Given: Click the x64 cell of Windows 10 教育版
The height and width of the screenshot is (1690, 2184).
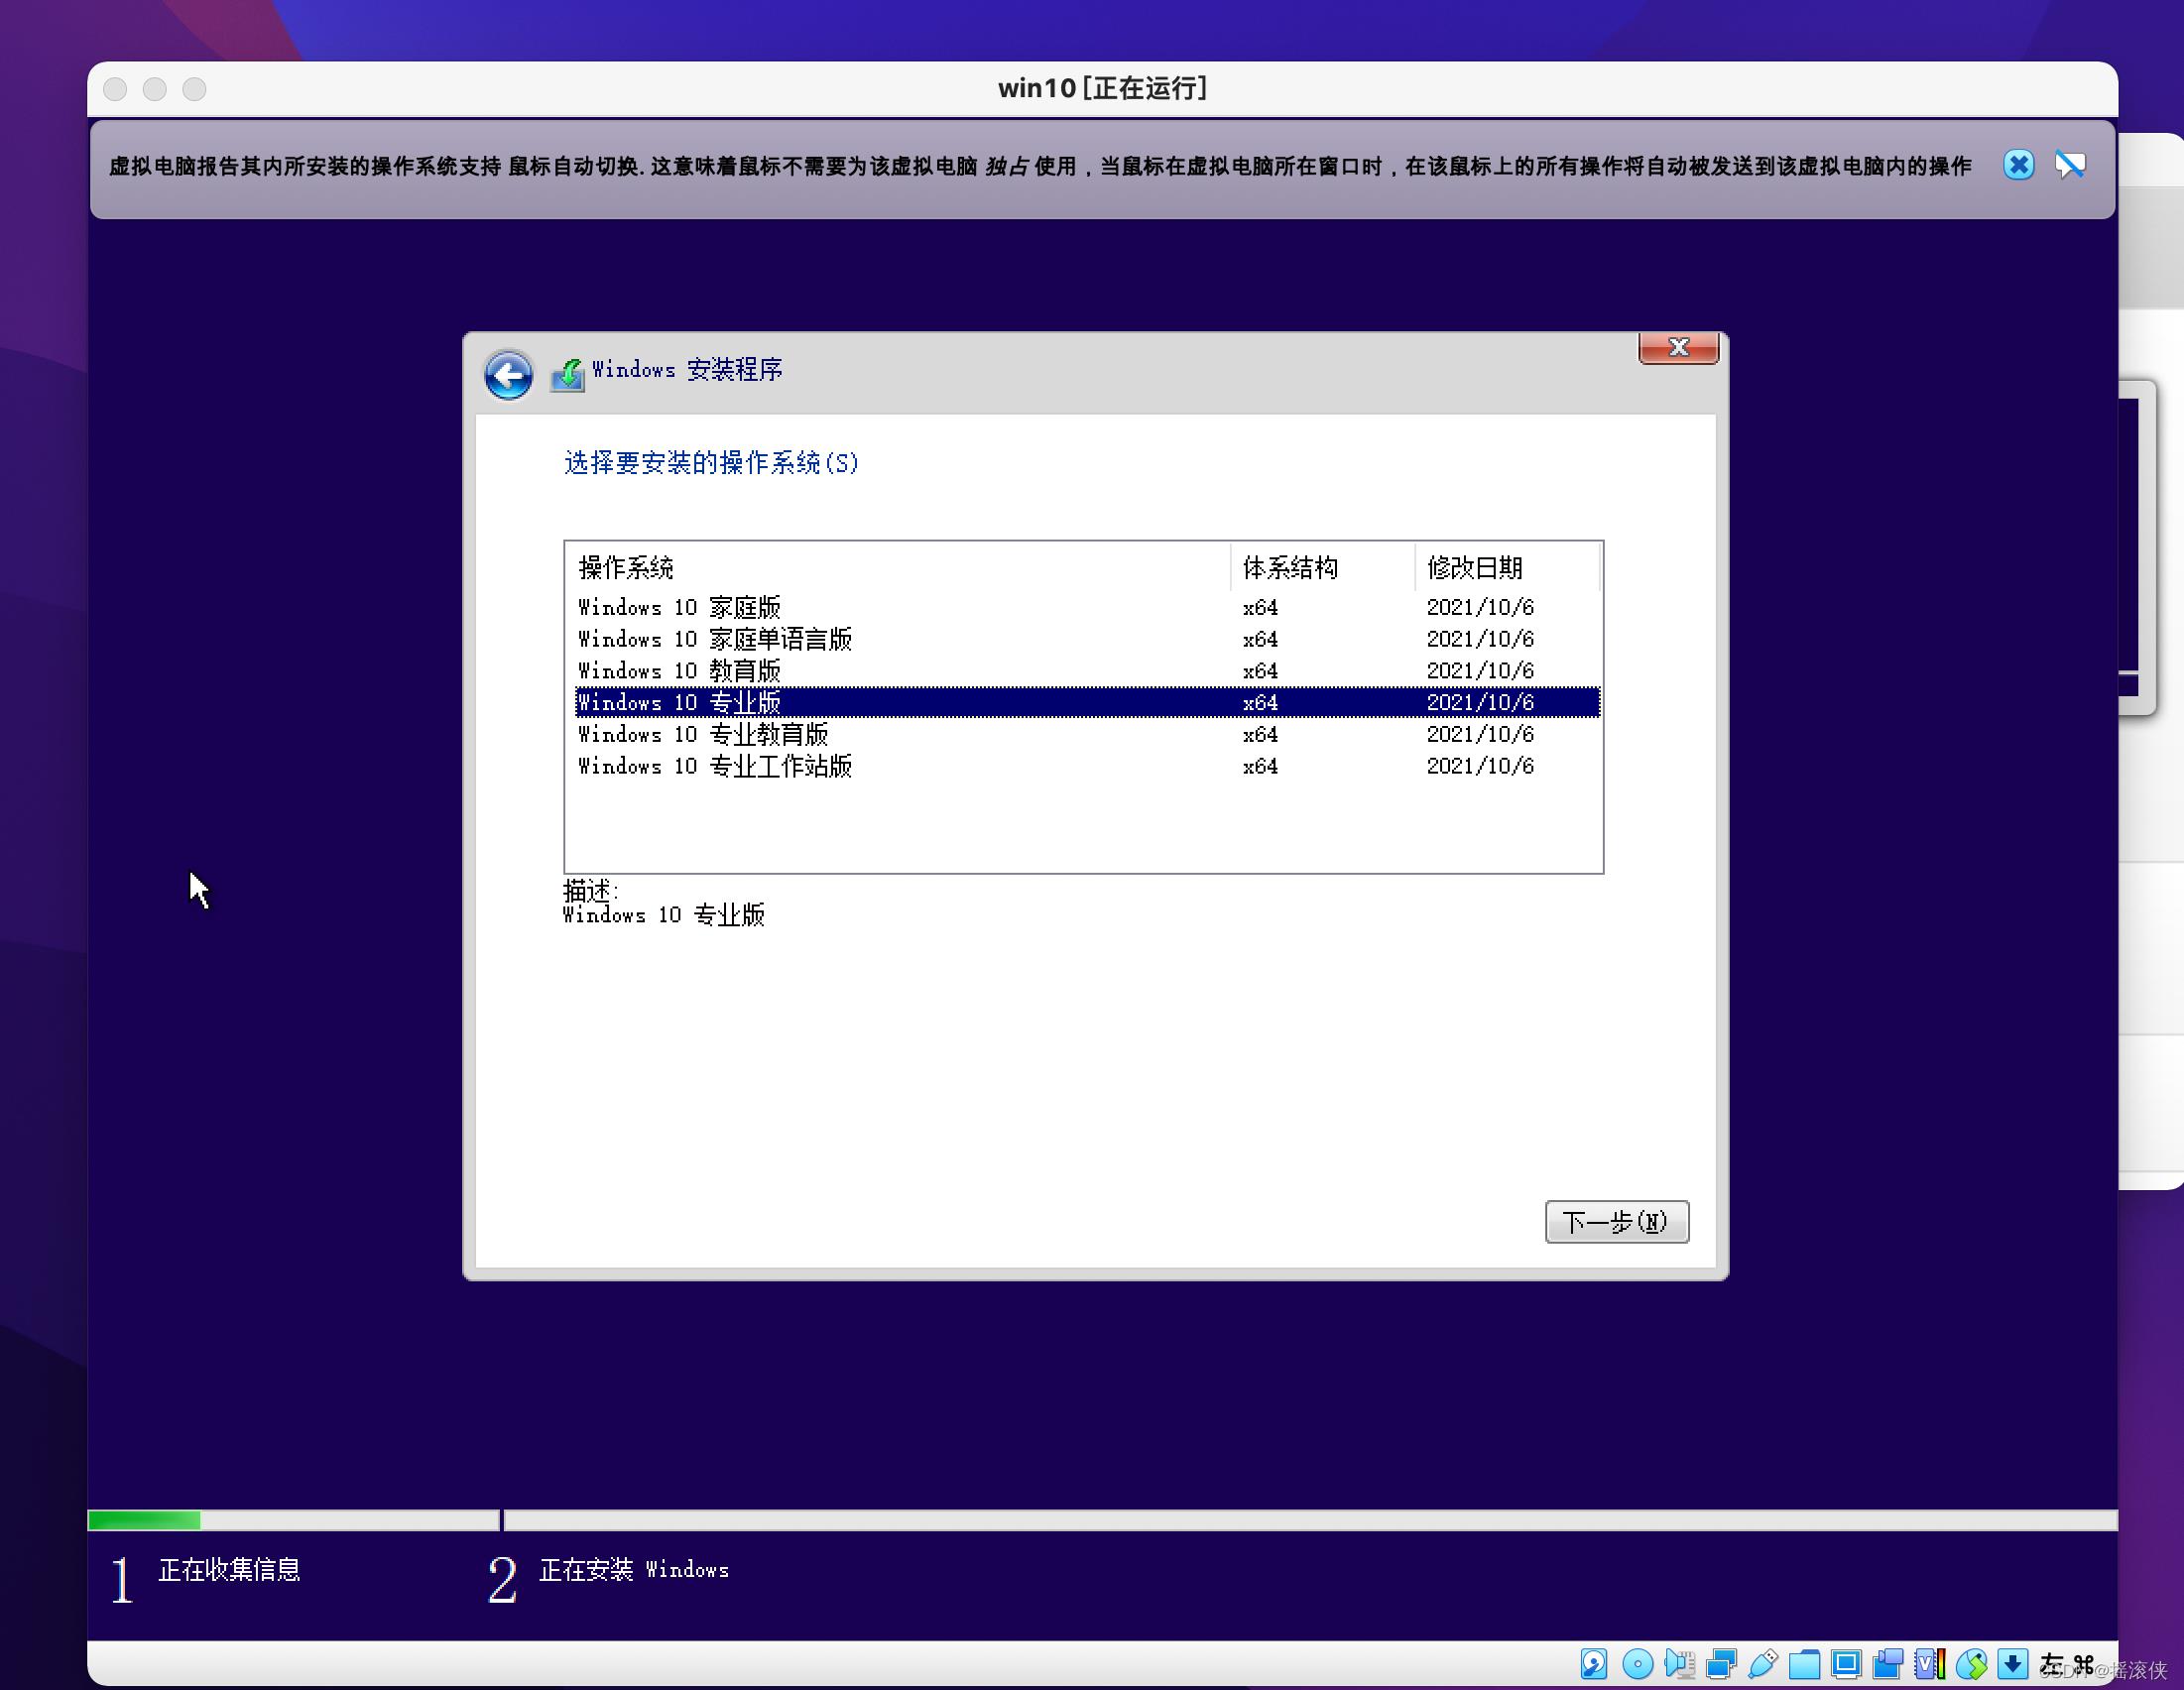Looking at the screenshot, I should coord(1260,671).
